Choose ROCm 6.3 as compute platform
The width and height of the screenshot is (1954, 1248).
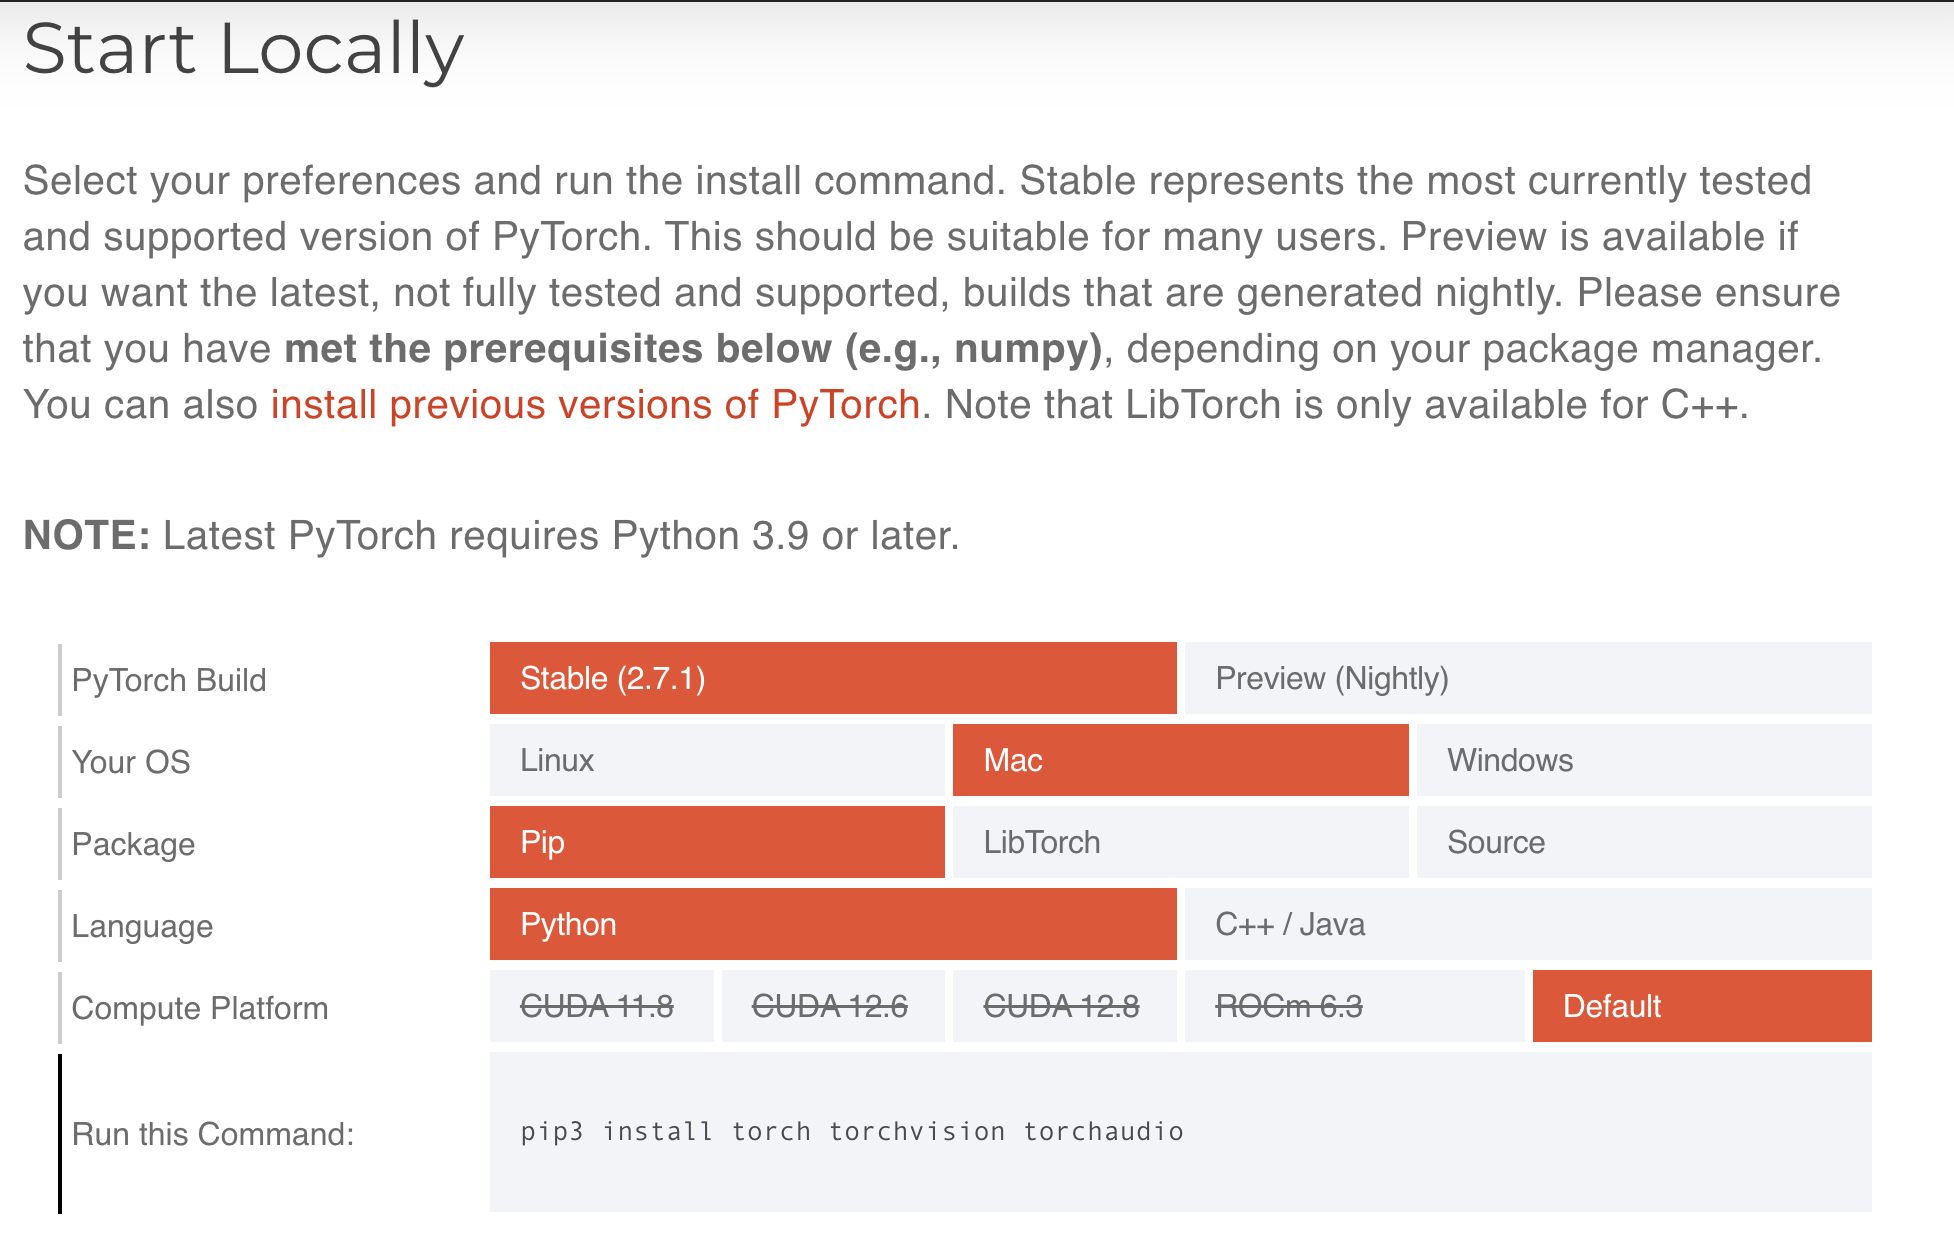(1290, 1006)
